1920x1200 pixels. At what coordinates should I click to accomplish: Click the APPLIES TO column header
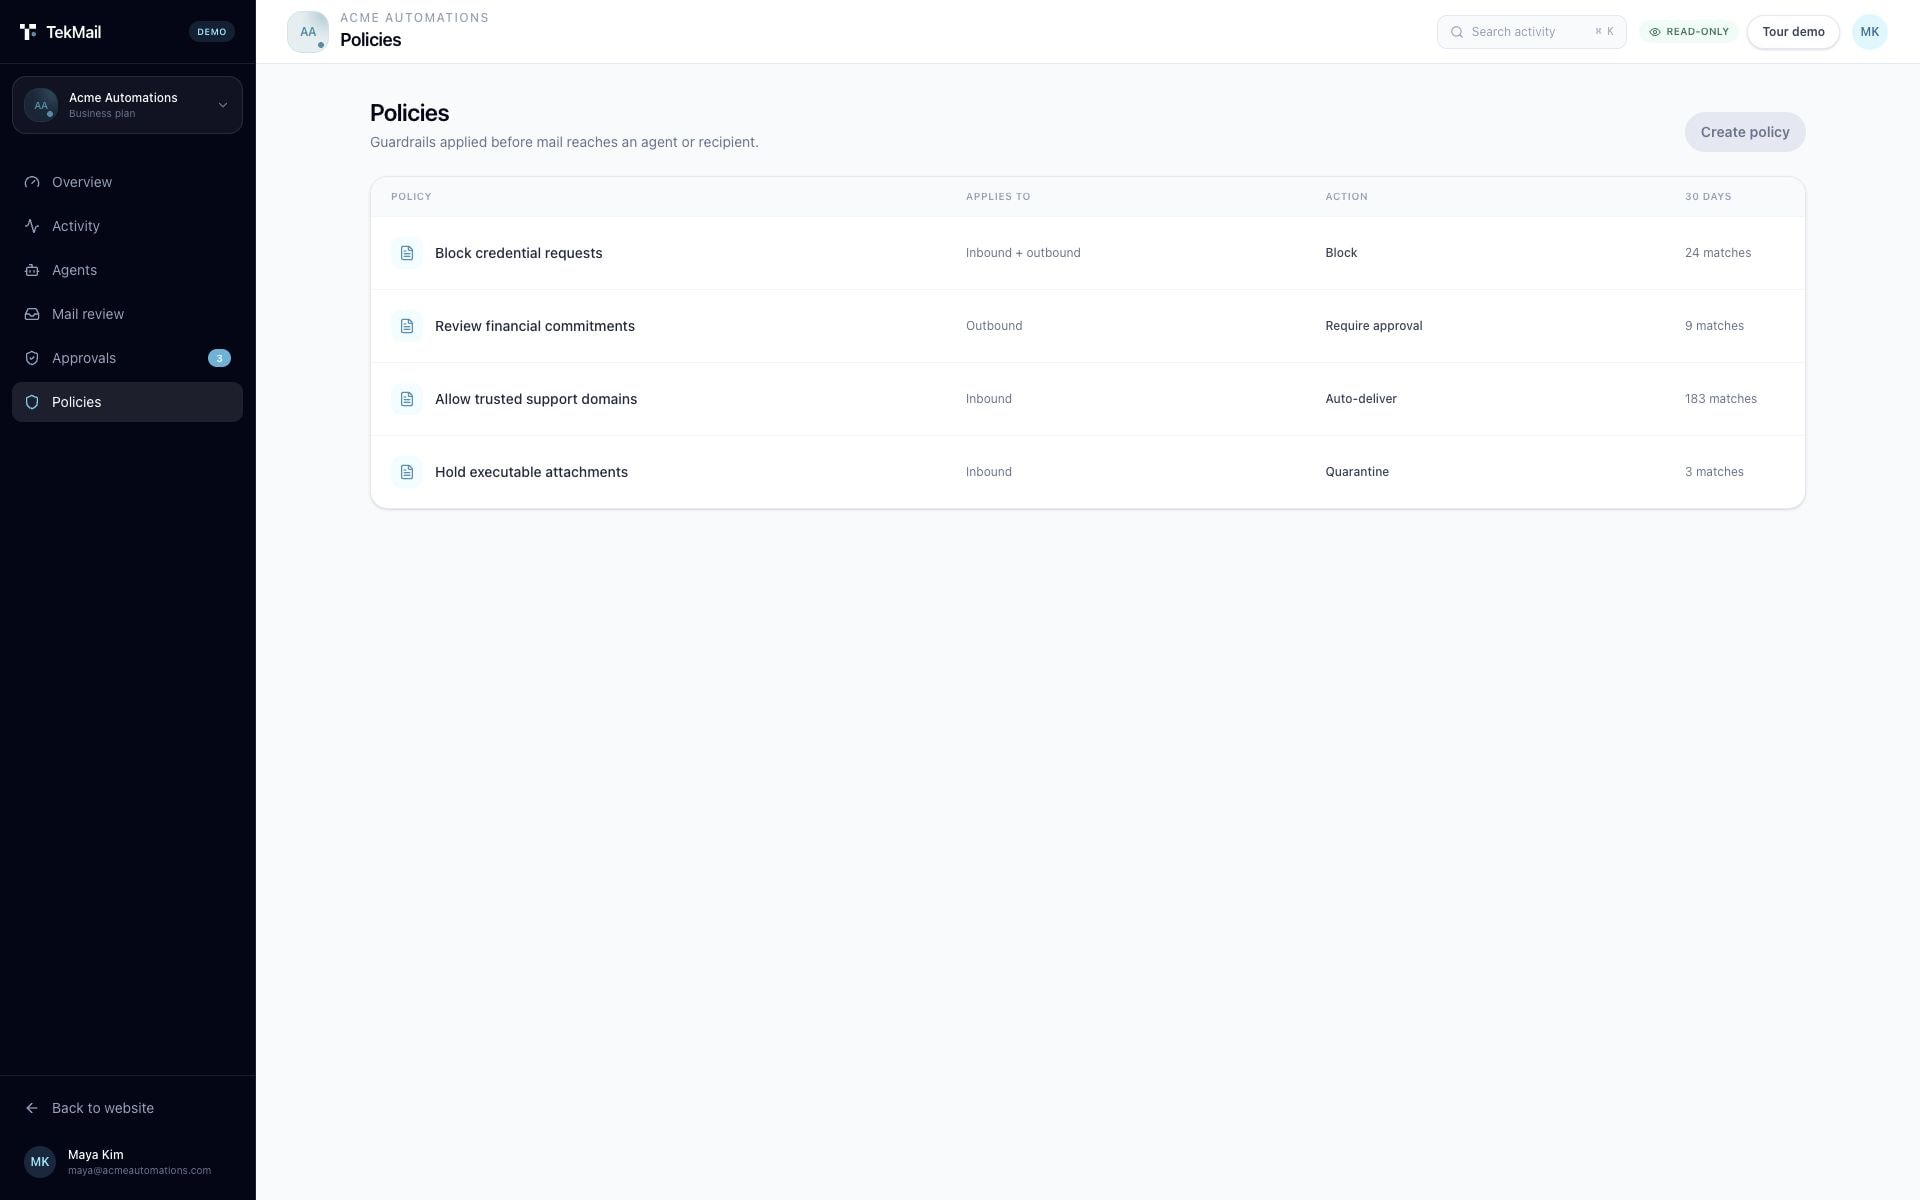998,197
